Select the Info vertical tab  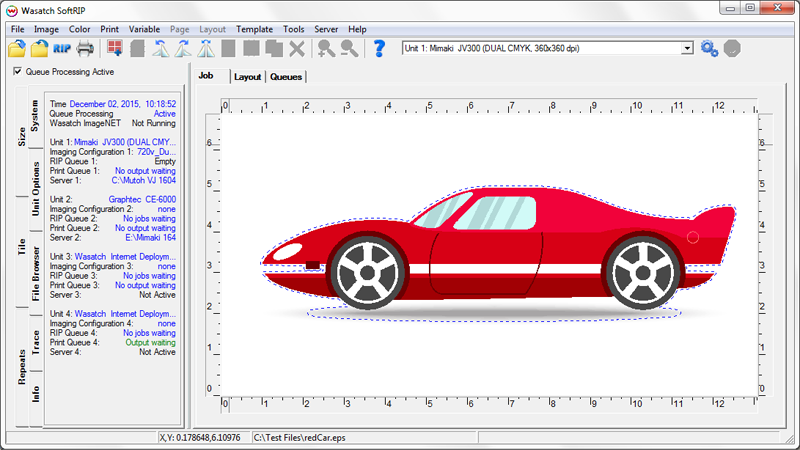tap(35, 394)
